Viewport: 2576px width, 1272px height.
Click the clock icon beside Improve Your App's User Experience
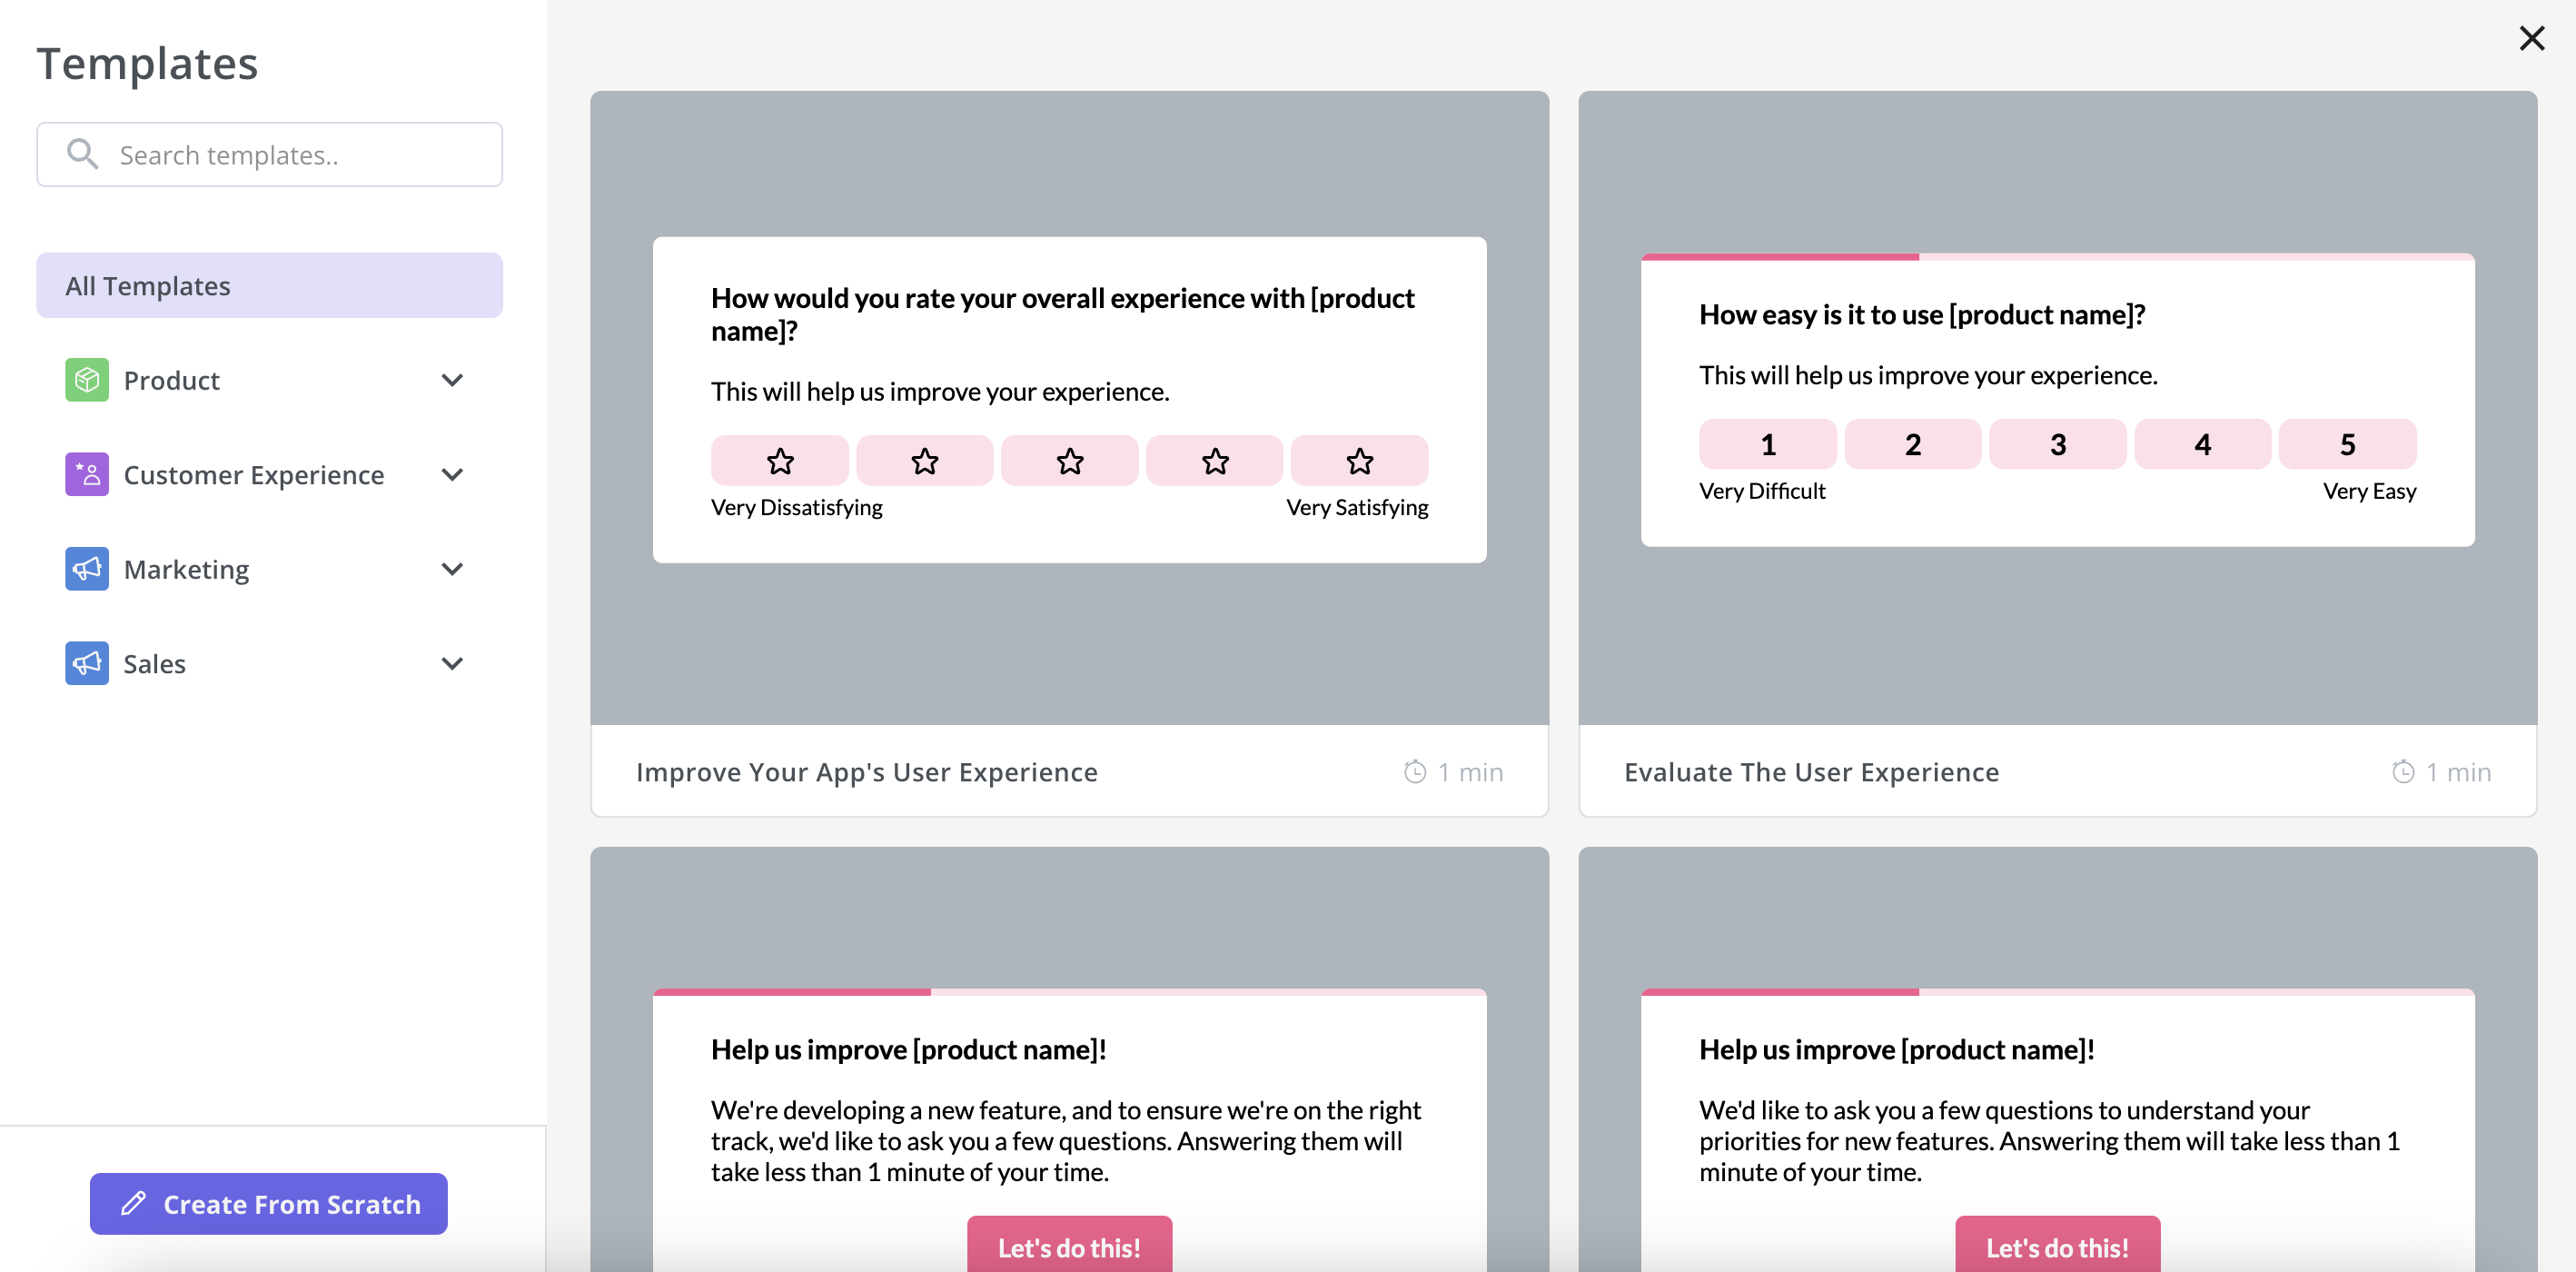(1413, 771)
